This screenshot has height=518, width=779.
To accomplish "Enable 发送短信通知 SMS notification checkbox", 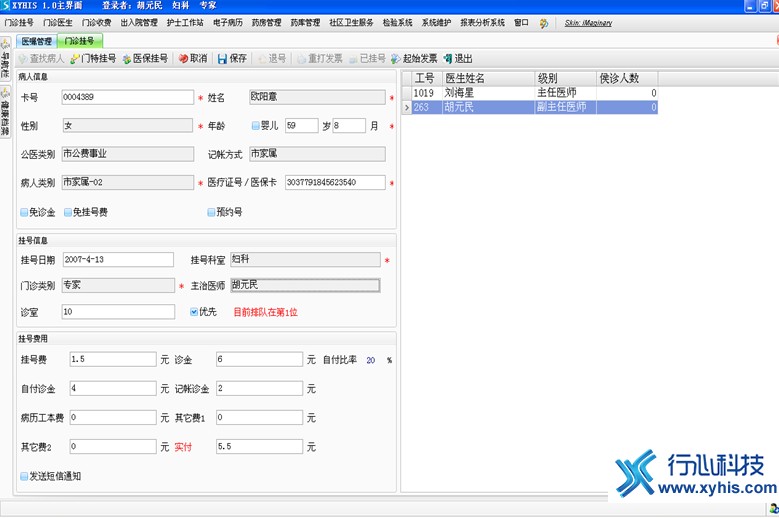I will (x=24, y=476).
